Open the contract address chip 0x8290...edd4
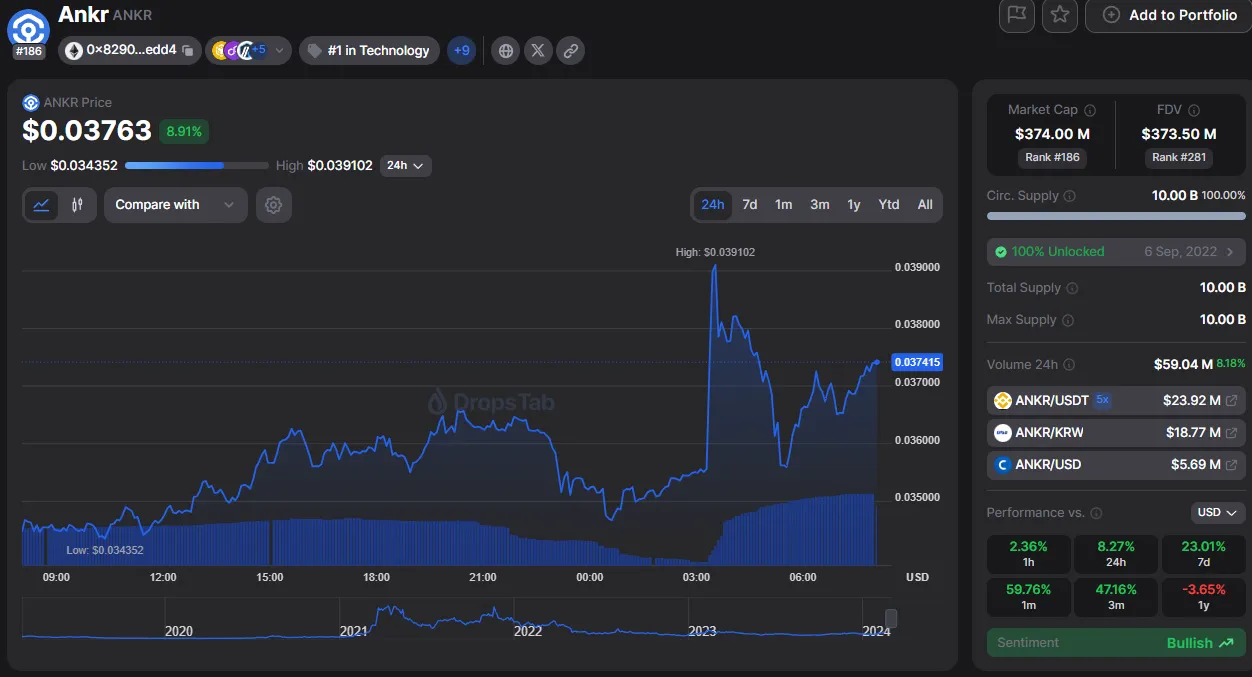 click(x=130, y=50)
